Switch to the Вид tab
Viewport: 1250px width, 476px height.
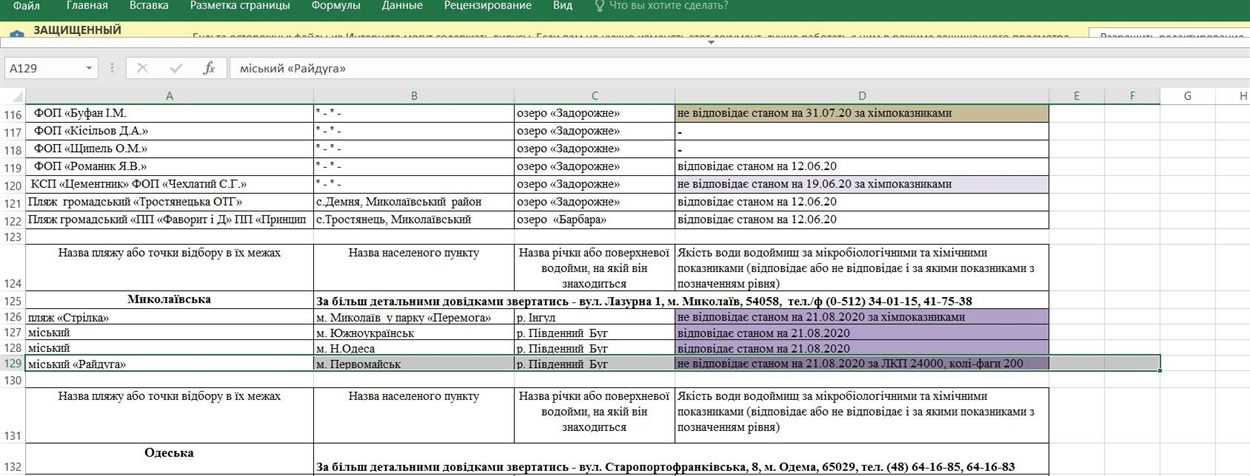click(x=563, y=6)
